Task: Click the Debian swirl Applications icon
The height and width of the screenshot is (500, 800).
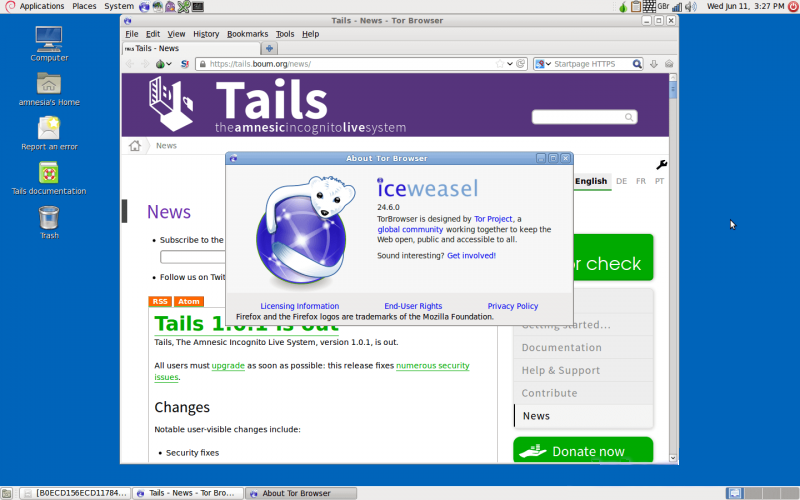Action: click(x=10, y=7)
